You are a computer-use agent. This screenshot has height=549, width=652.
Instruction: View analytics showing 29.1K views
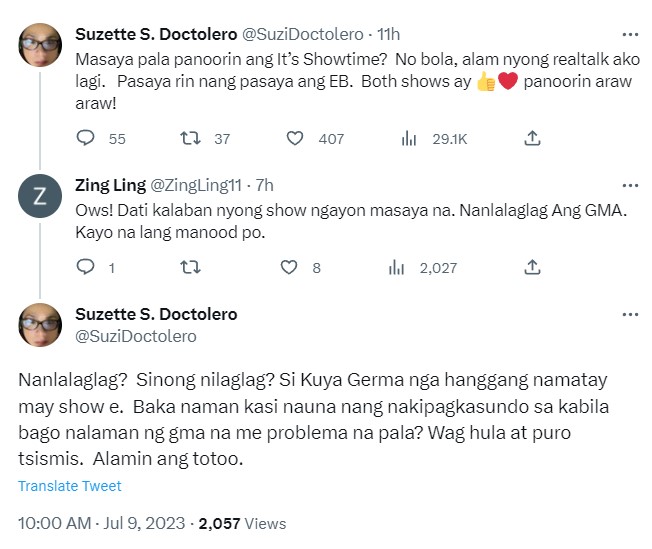(409, 139)
